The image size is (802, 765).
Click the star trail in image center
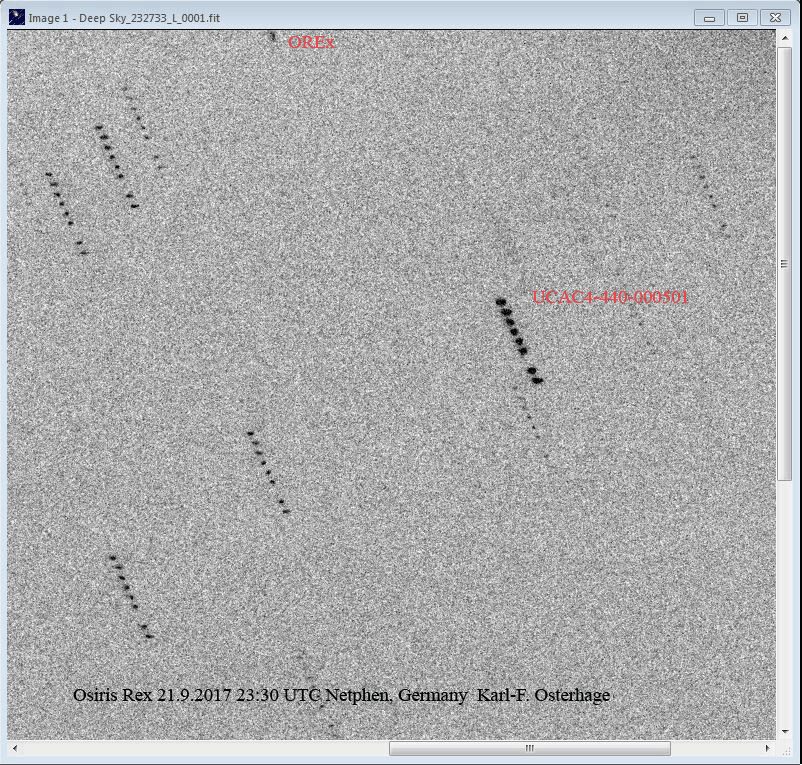(x=267, y=471)
